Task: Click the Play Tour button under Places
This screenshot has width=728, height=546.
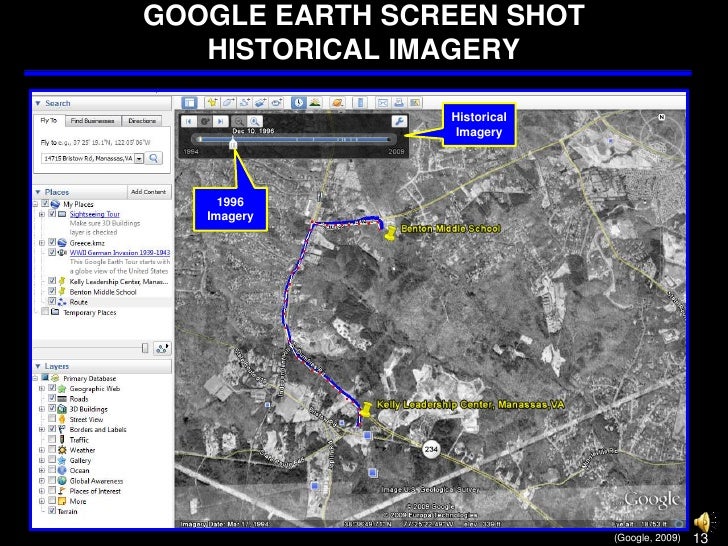Action: pyautogui.click(x=162, y=348)
